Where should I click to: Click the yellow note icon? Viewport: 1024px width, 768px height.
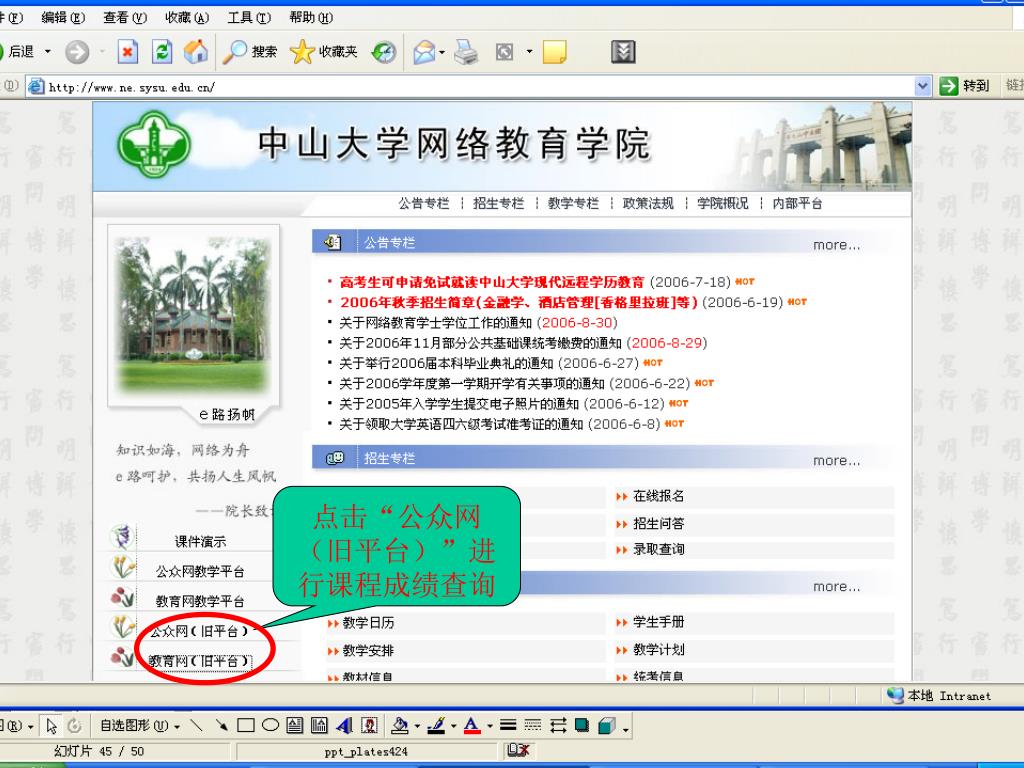(x=554, y=52)
